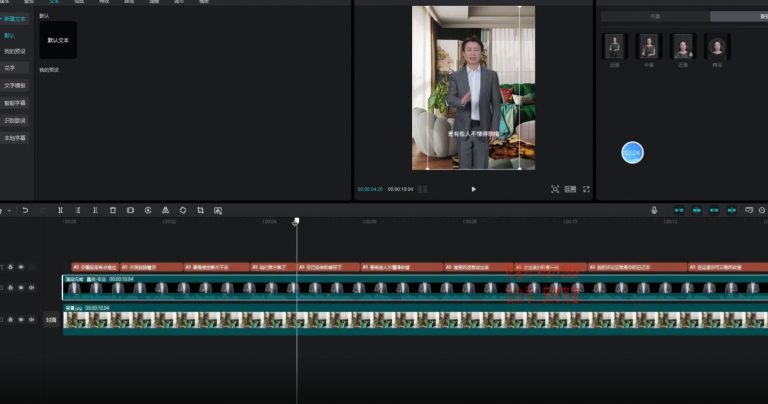Click the mirror flip icon
Image resolution: width=768 pixels, height=404 pixels.
pyautogui.click(x=165, y=210)
